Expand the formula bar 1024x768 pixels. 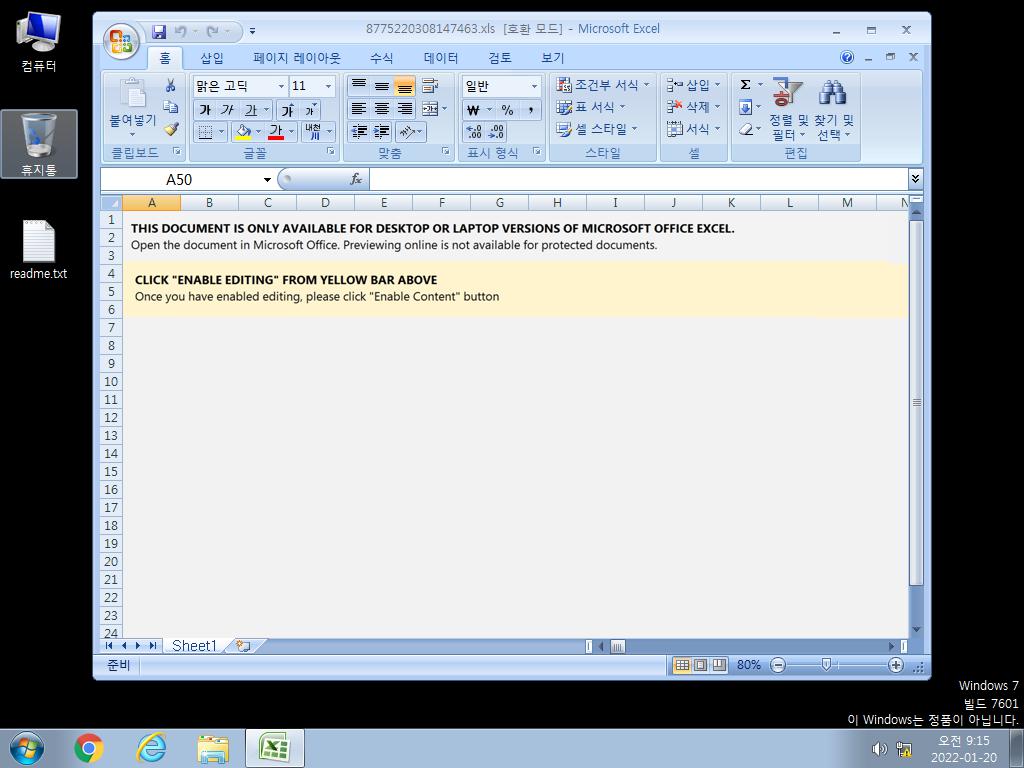[915, 178]
